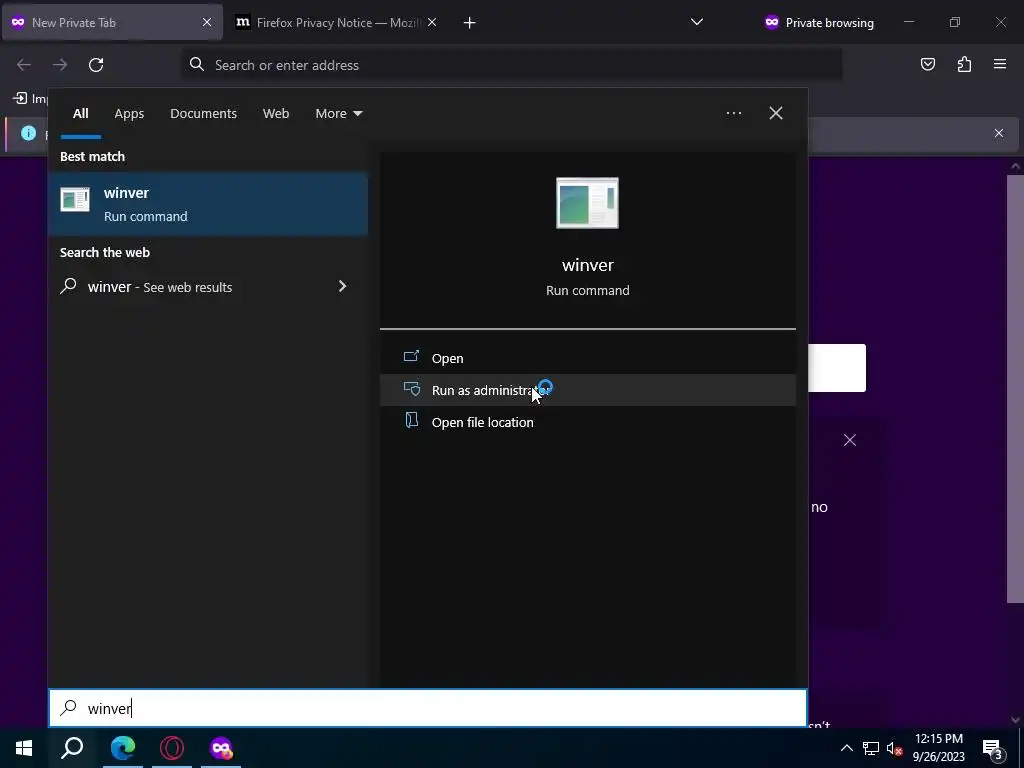Go back in Firefox
Image resolution: width=1024 pixels, height=768 pixels.
[x=24, y=65]
